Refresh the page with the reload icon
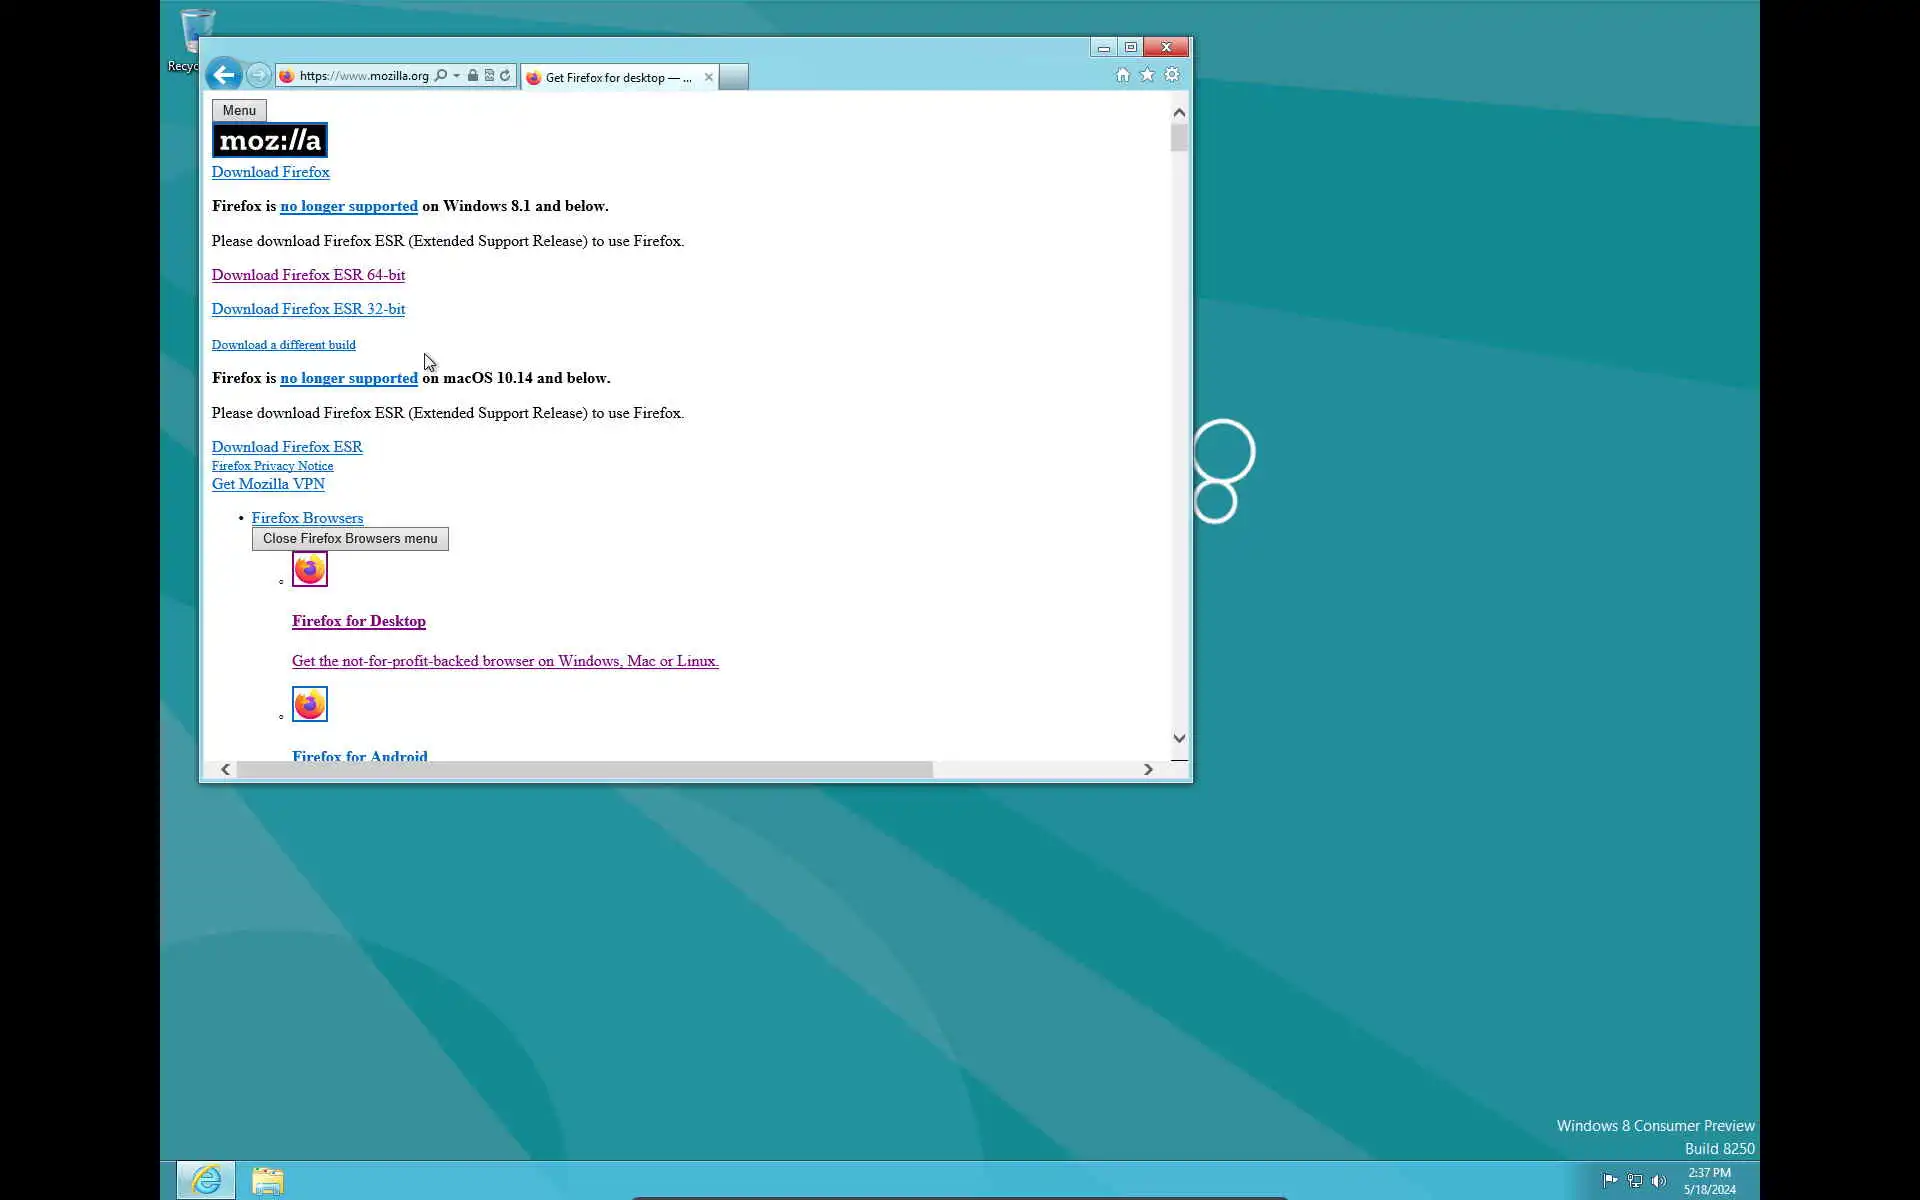Viewport: 1920px width, 1200px height. coord(505,76)
